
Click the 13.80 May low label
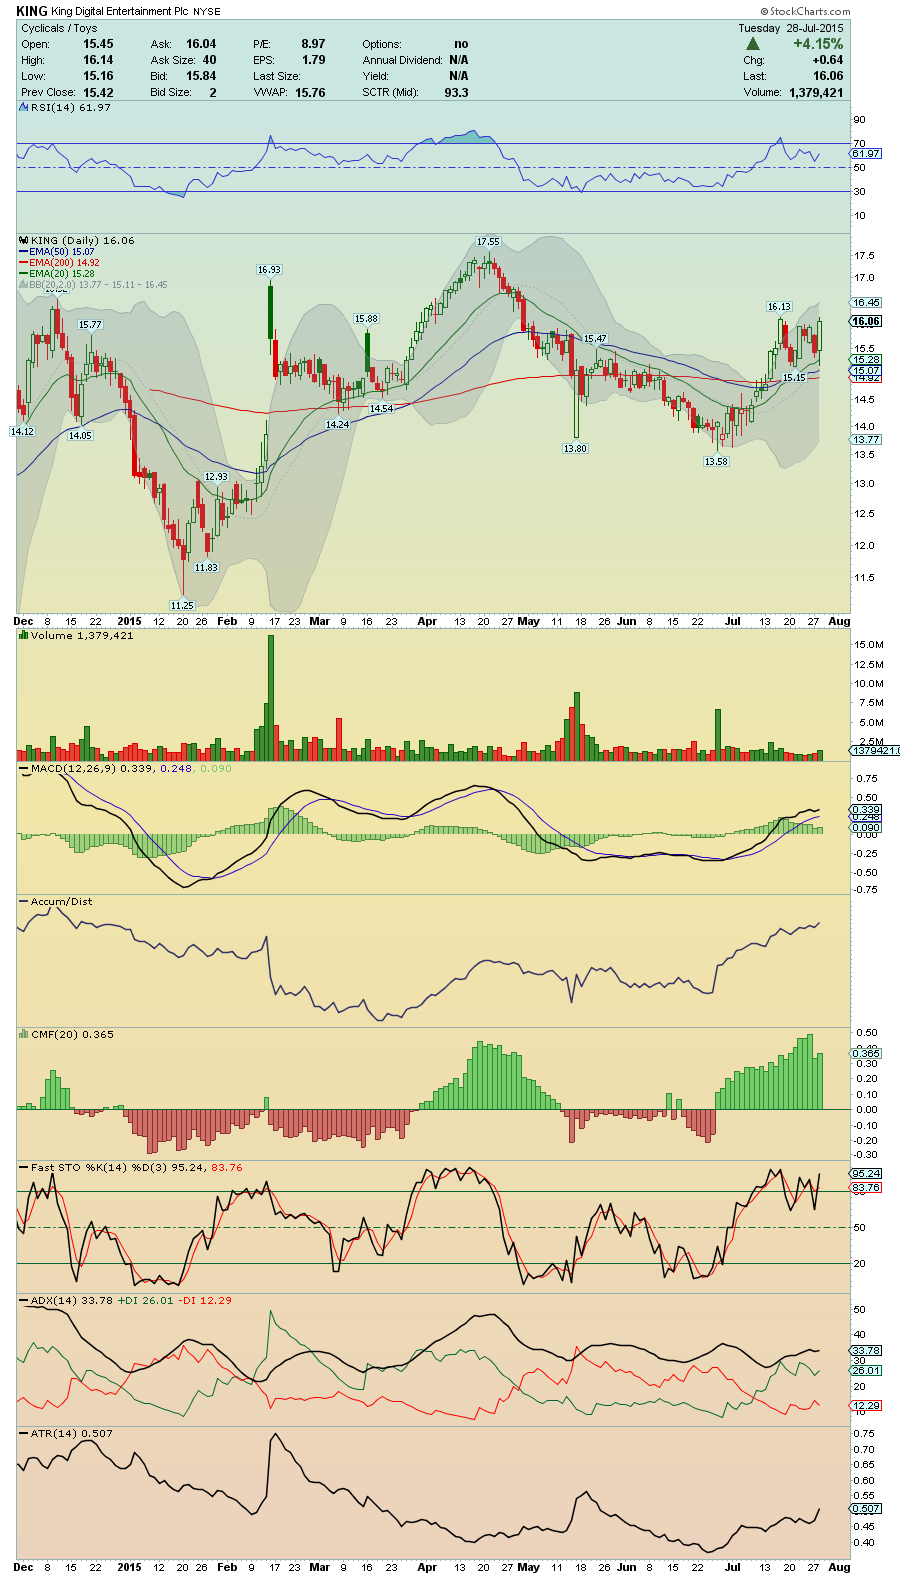575,449
